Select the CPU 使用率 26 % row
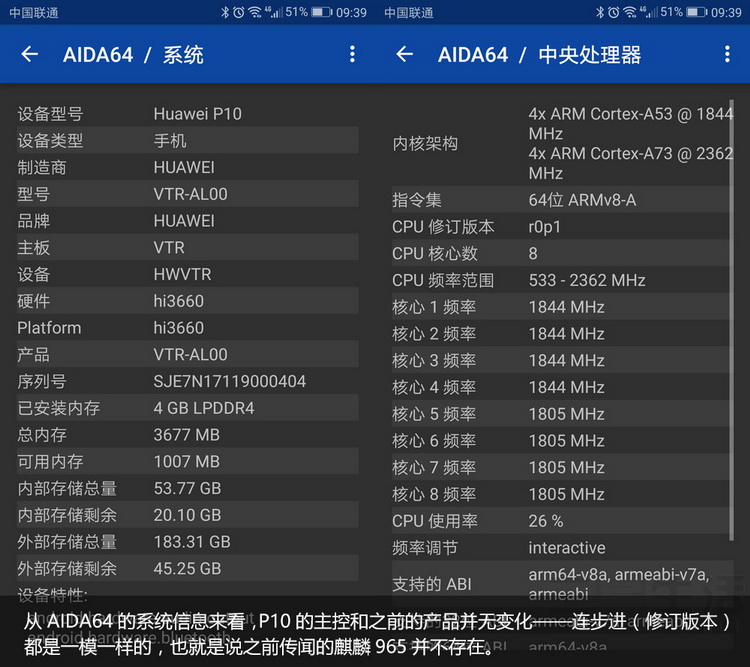 pyautogui.click(x=562, y=521)
